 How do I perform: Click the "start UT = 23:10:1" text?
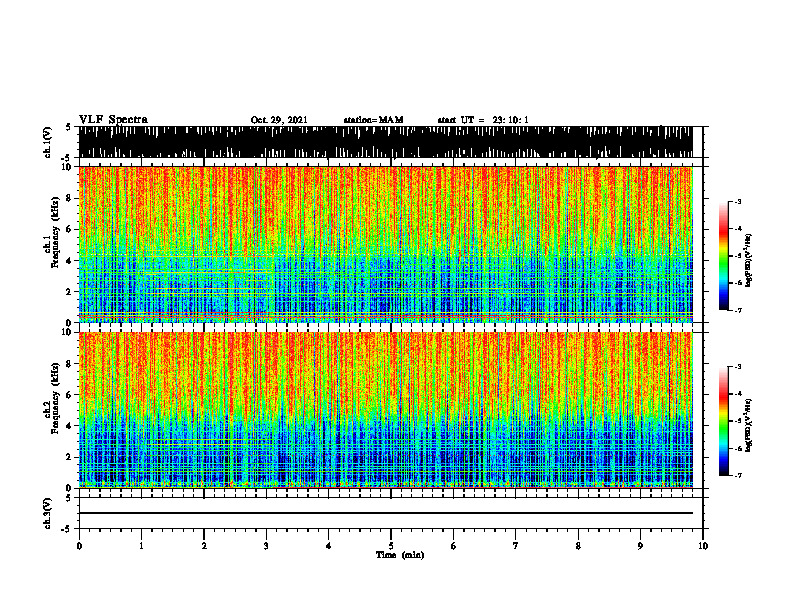(x=483, y=120)
